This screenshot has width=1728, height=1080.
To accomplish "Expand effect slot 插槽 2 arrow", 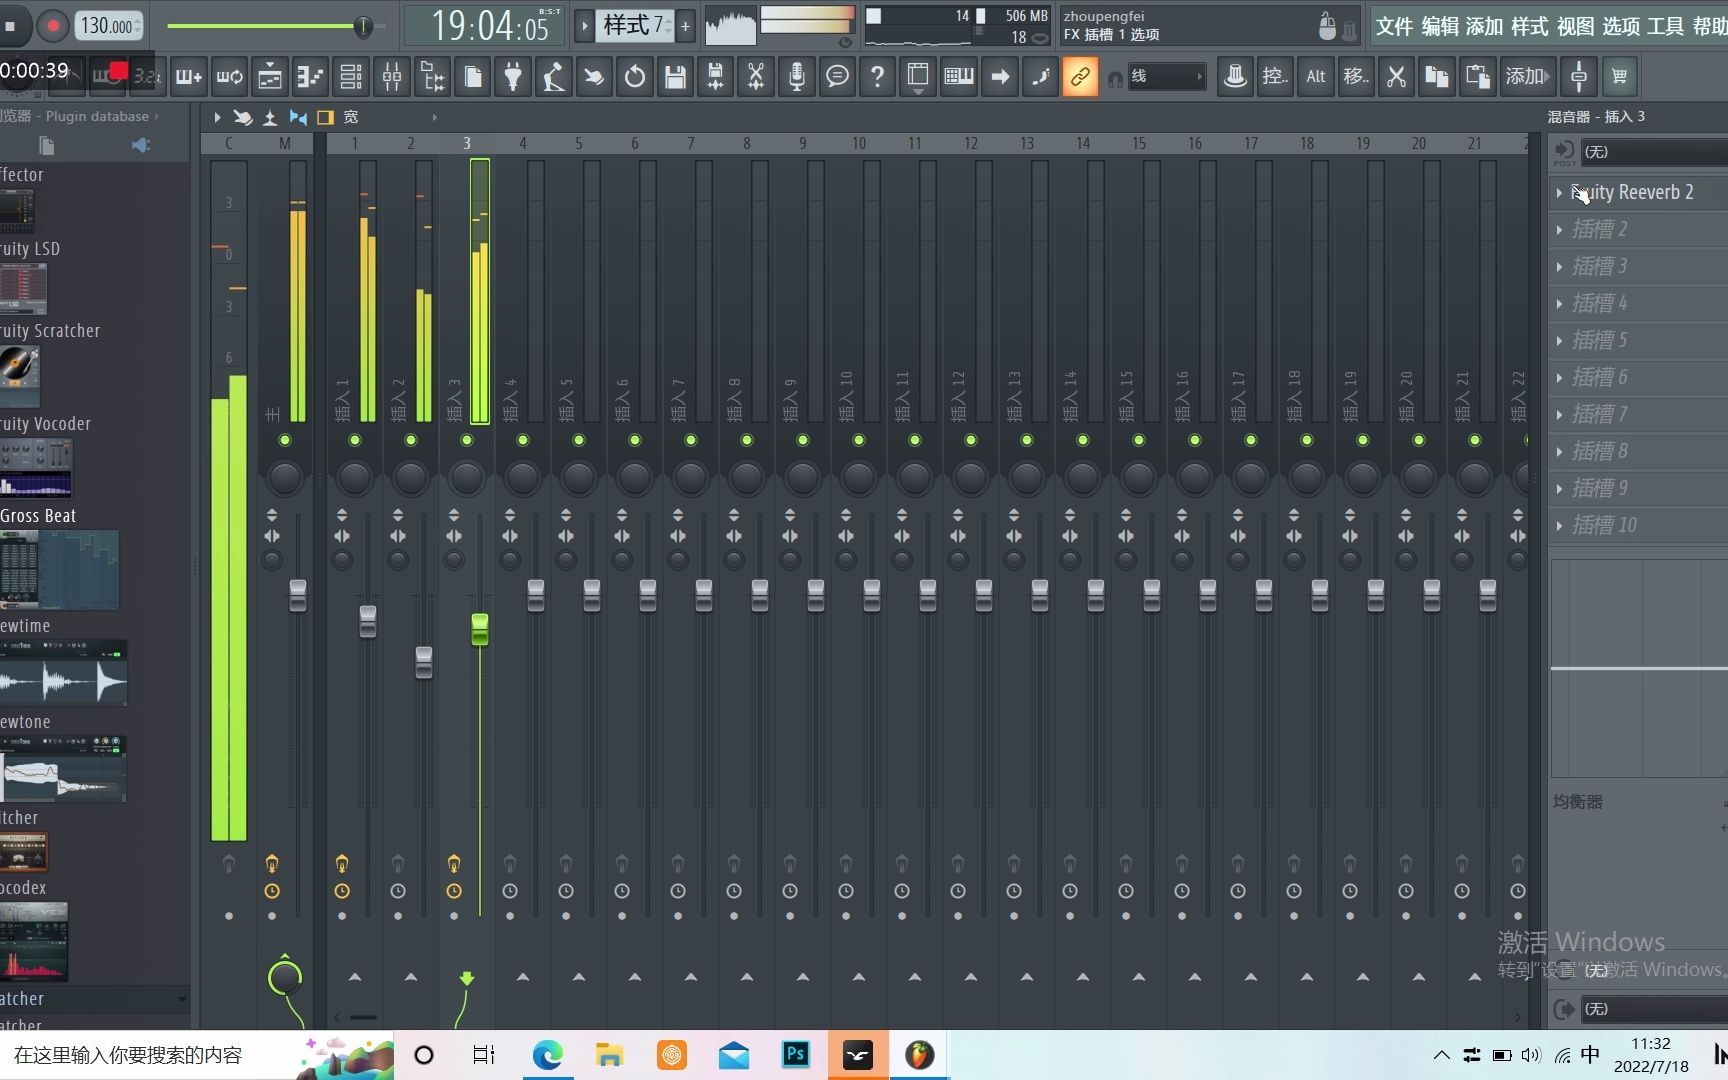I will [1559, 229].
